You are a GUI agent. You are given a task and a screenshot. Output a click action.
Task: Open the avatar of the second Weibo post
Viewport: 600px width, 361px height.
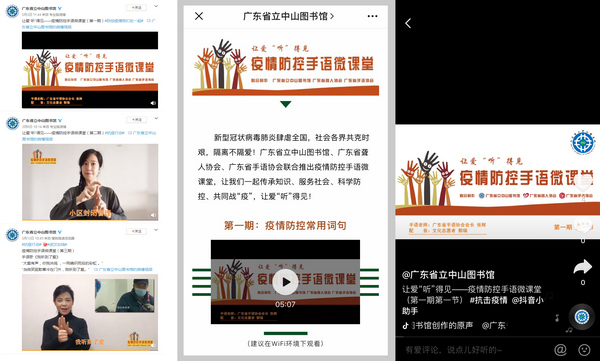click(x=12, y=123)
